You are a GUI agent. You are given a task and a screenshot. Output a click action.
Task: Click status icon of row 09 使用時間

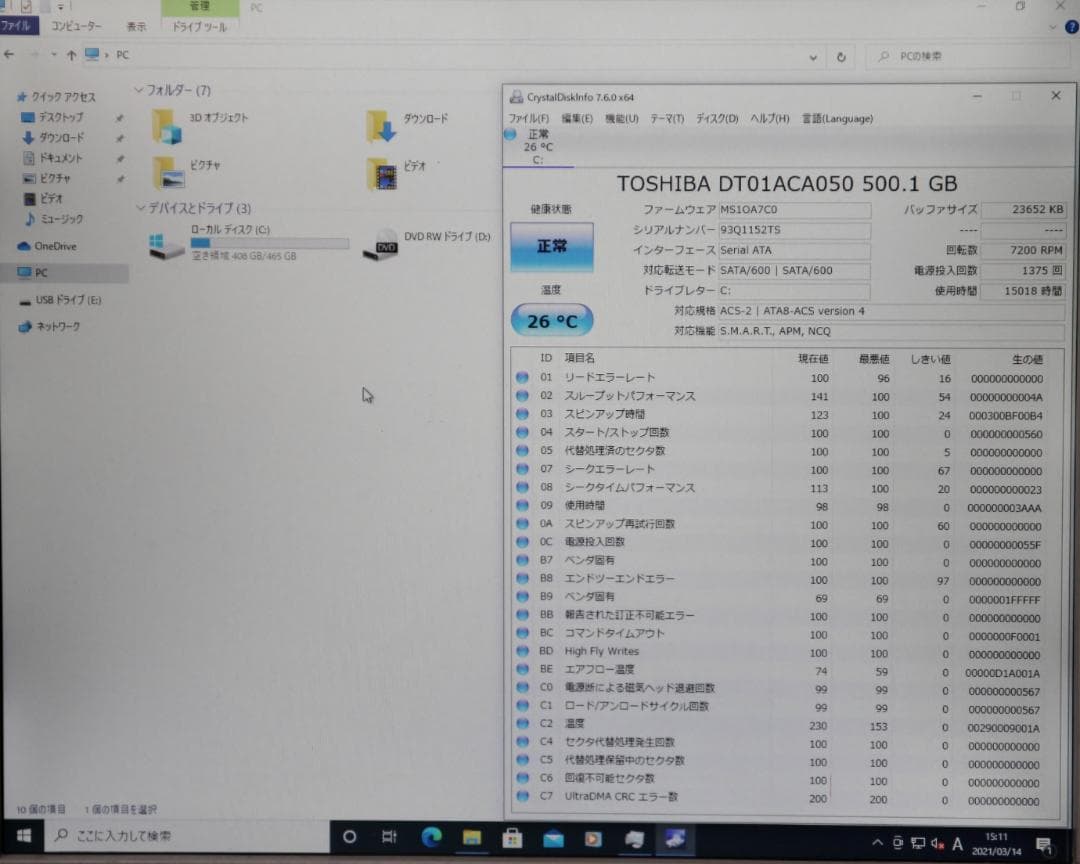tap(522, 506)
